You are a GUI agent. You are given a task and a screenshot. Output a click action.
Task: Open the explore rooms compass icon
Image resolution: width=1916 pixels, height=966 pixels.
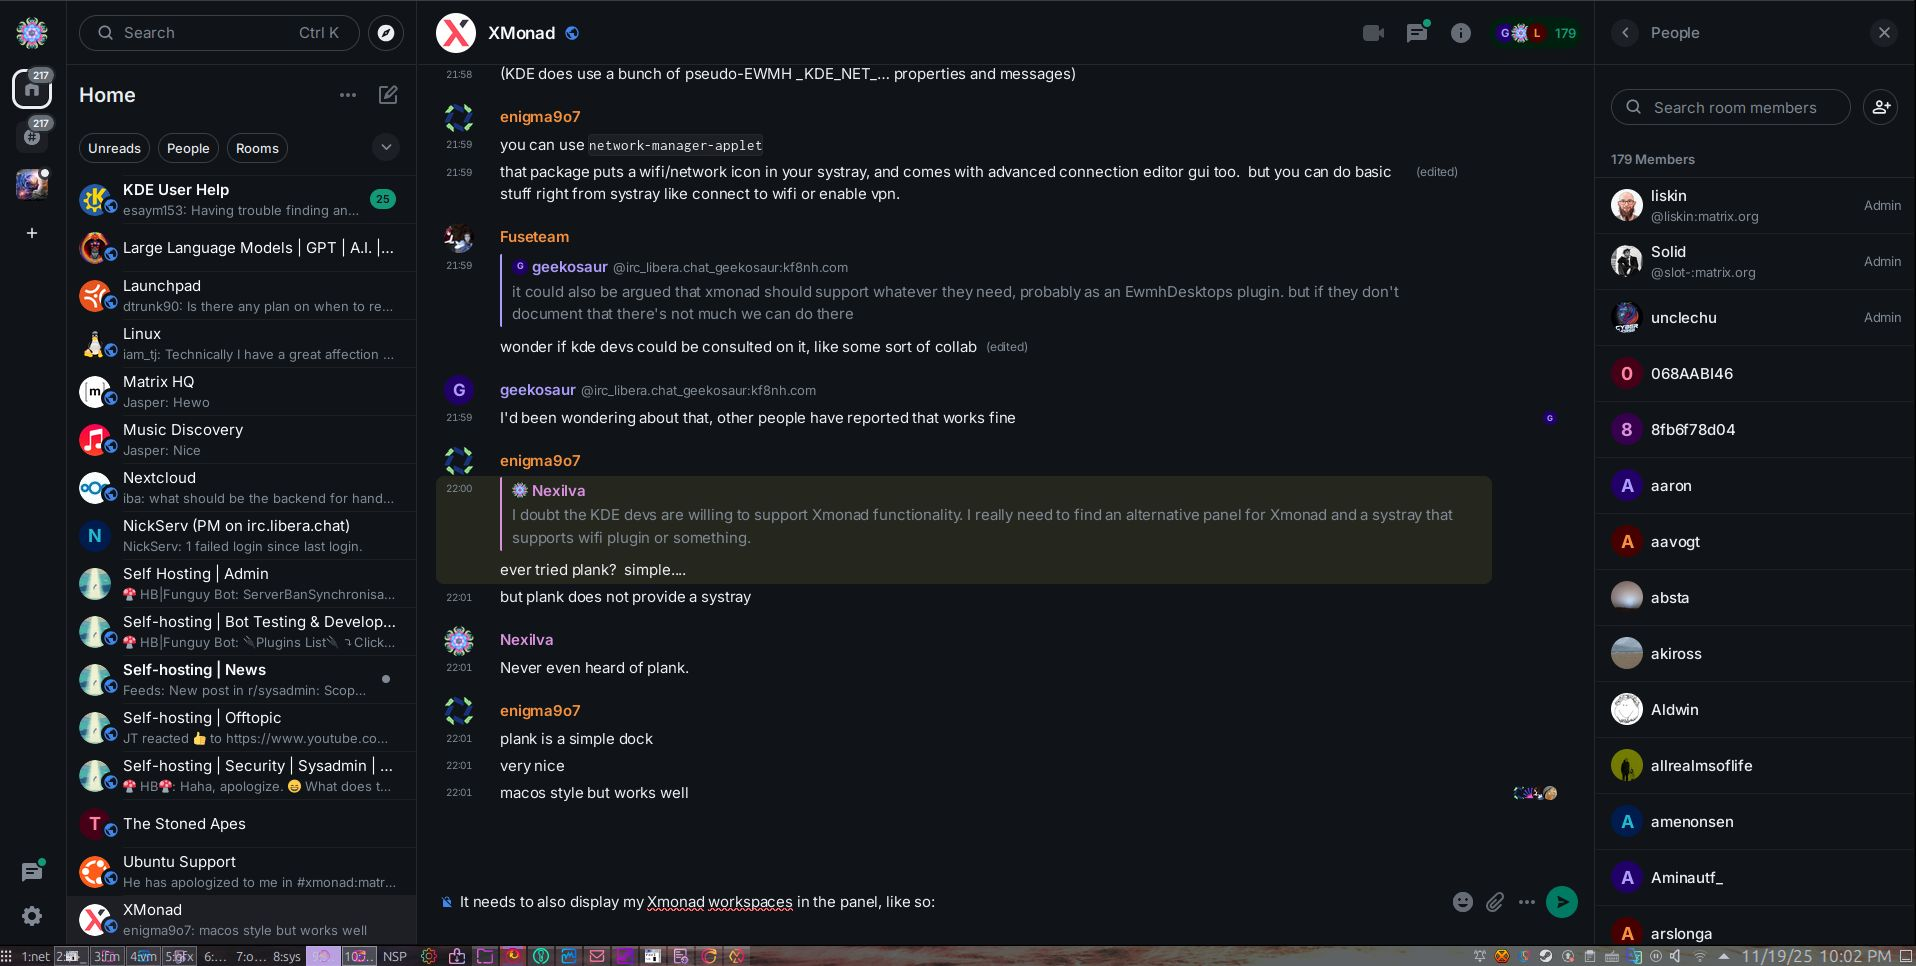[x=386, y=33]
